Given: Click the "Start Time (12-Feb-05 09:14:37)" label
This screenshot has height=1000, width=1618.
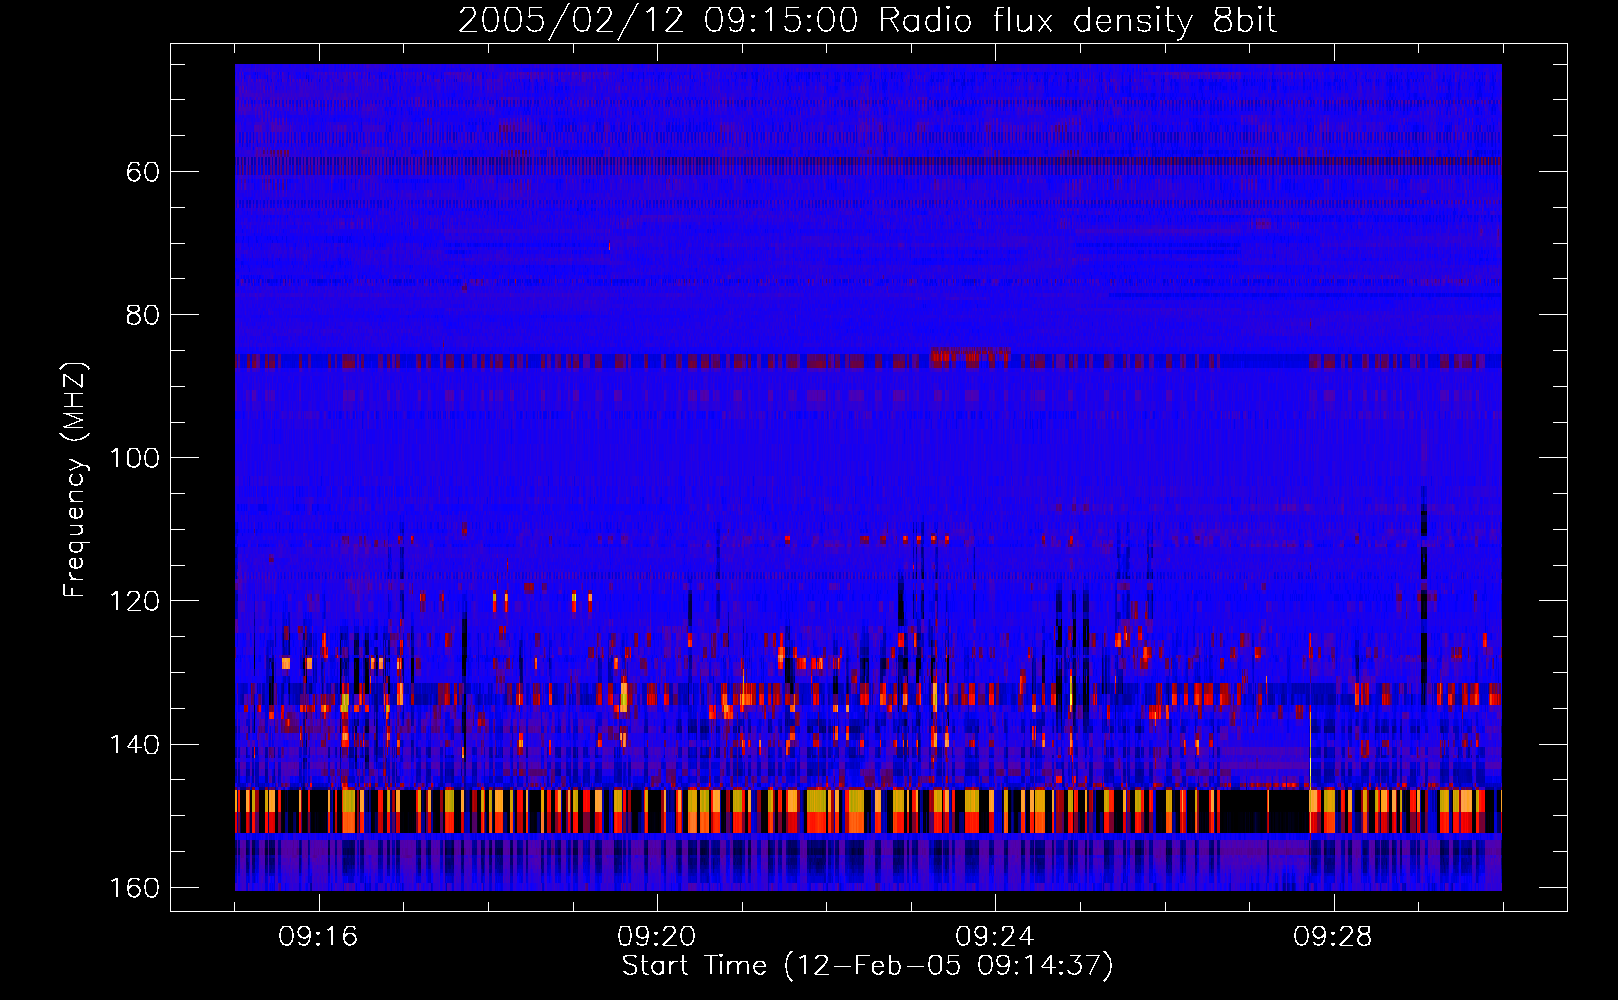Looking at the screenshot, I should pyautogui.click(x=867, y=966).
